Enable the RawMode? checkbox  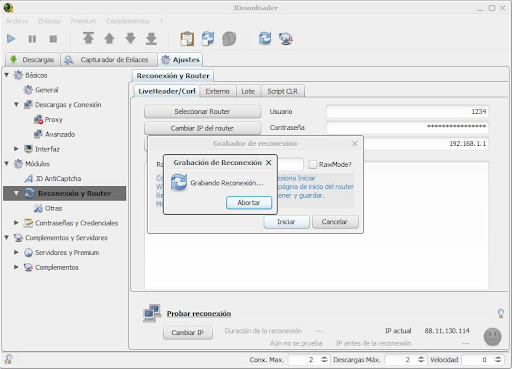313,164
